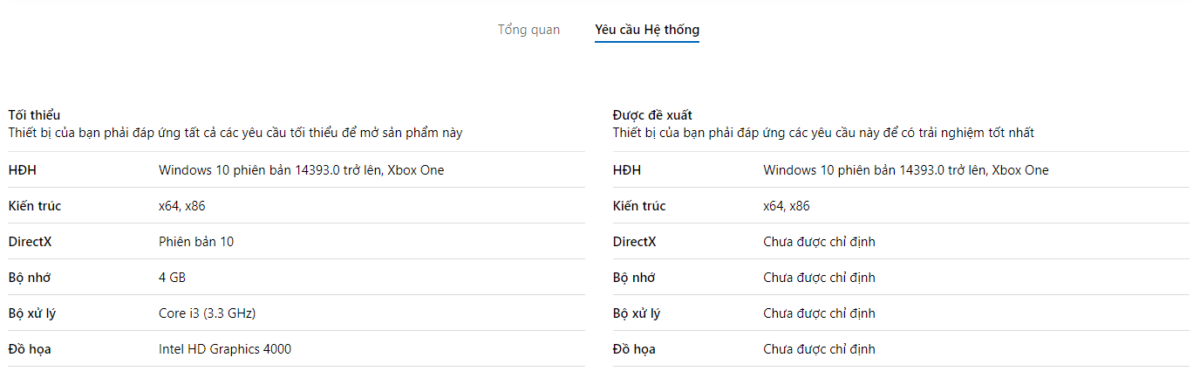Click recommended Đồ họa Chưa được chỉ định
The width and height of the screenshot is (1200, 392).
click(x=819, y=350)
